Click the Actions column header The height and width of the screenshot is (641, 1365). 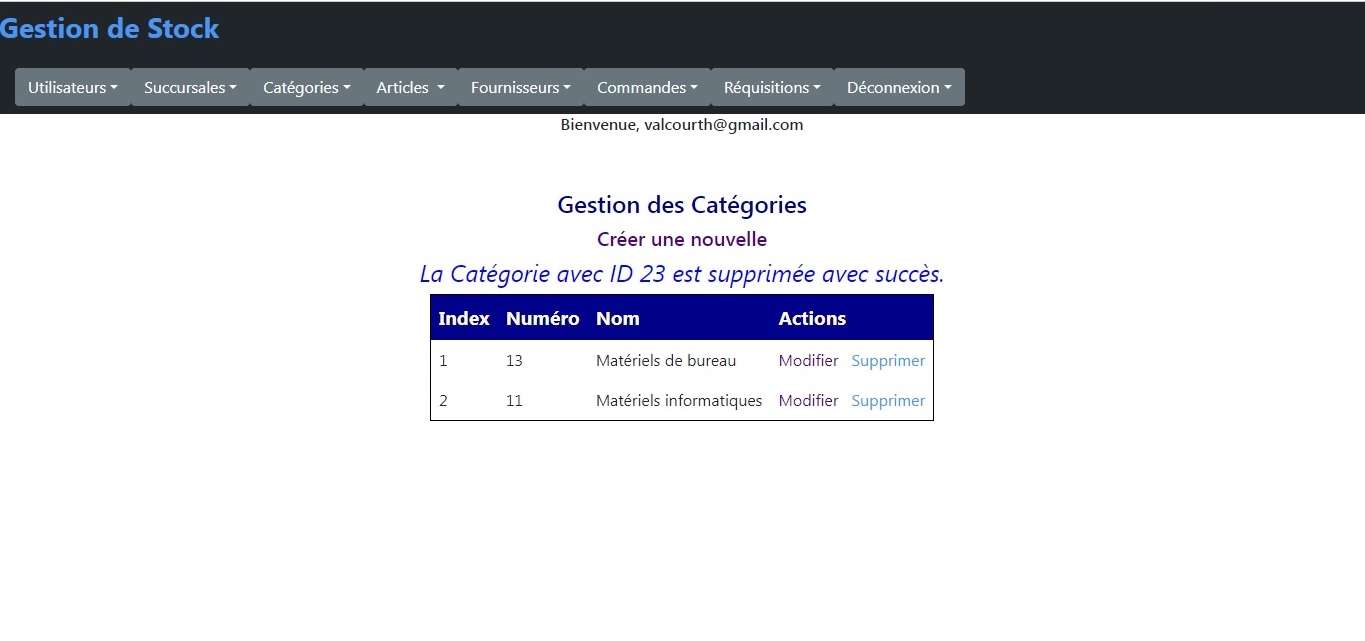pyautogui.click(x=812, y=319)
